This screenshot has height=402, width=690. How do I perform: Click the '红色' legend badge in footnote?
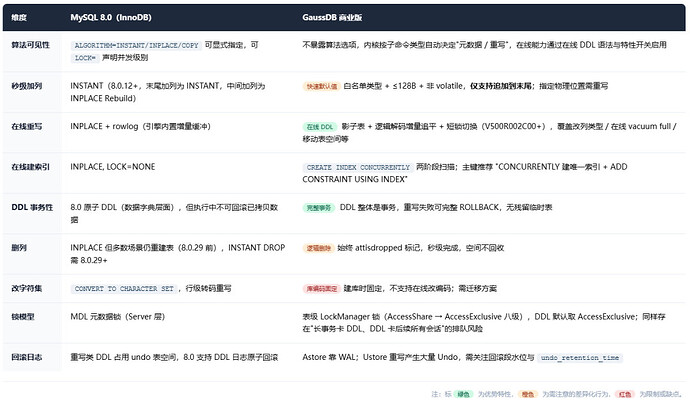tap(625, 394)
